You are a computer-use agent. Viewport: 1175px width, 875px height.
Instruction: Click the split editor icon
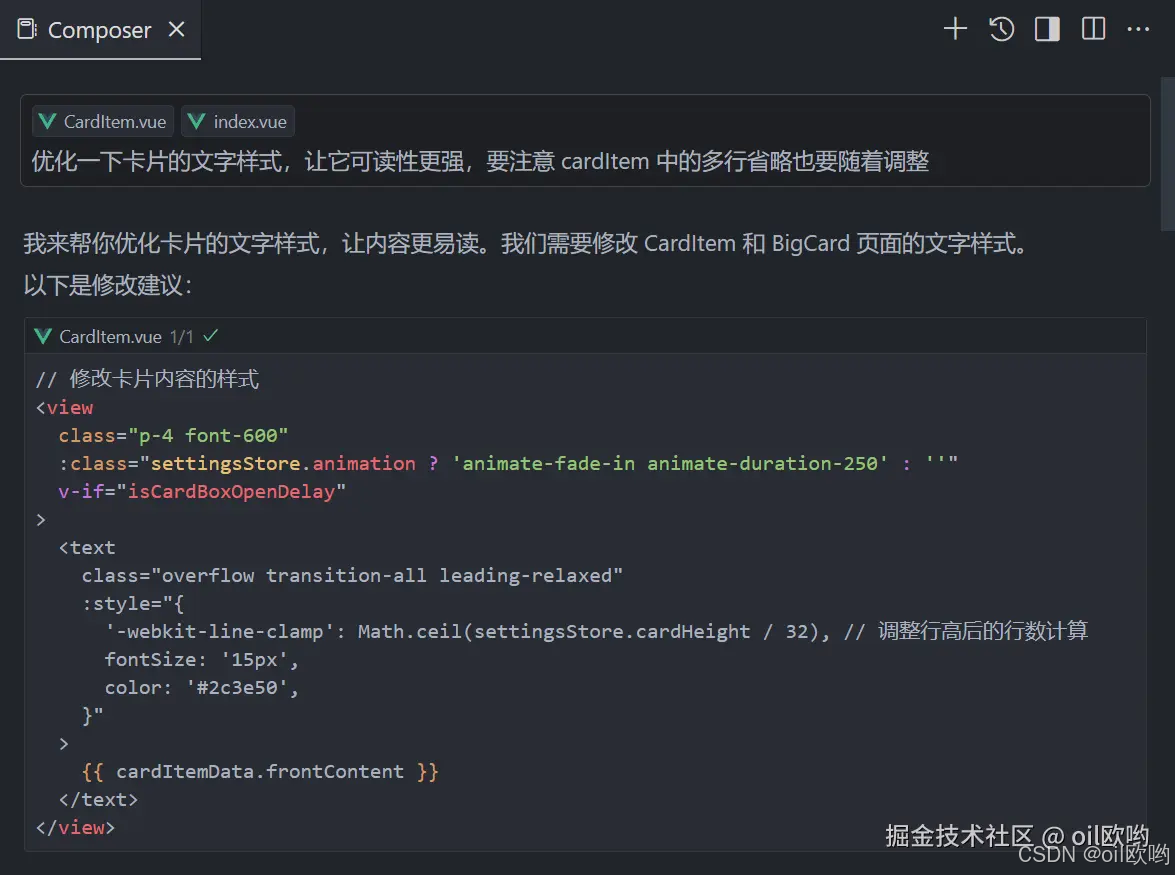[x=1093, y=29]
